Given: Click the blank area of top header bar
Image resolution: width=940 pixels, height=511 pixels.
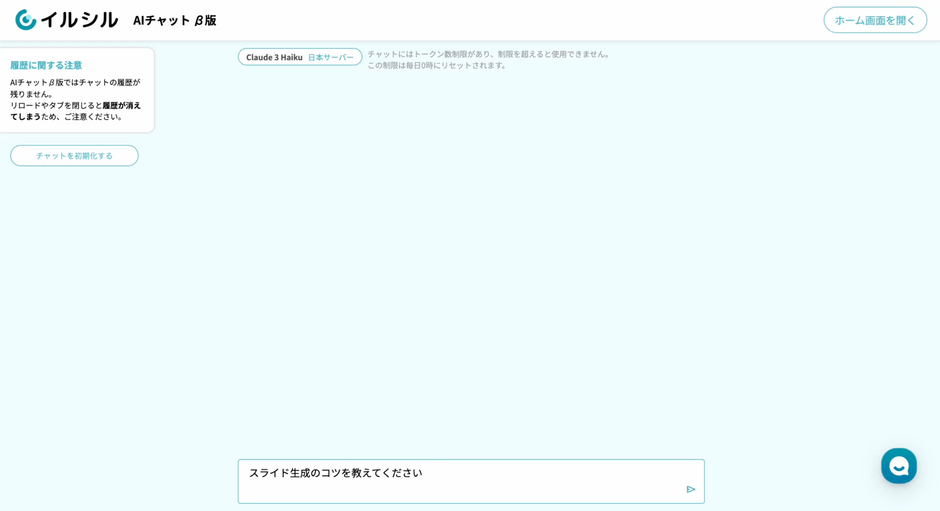Looking at the screenshot, I should [520, 20].
